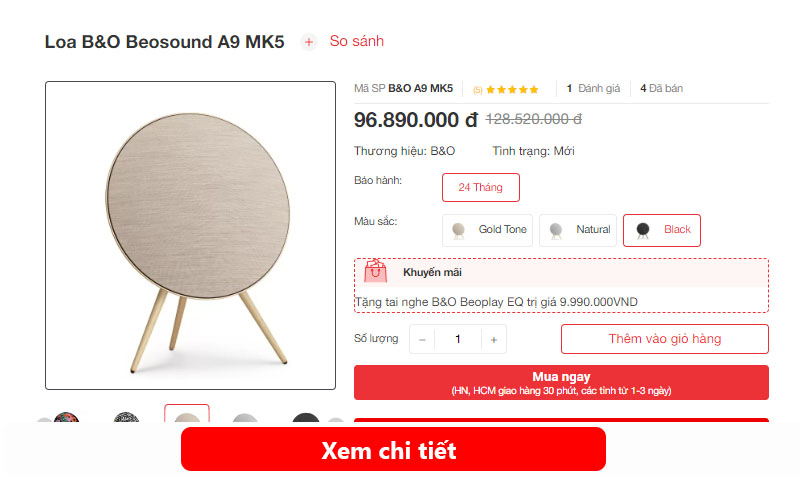Select the Black color option
The image size is (800, 486).
pos(662,230)
